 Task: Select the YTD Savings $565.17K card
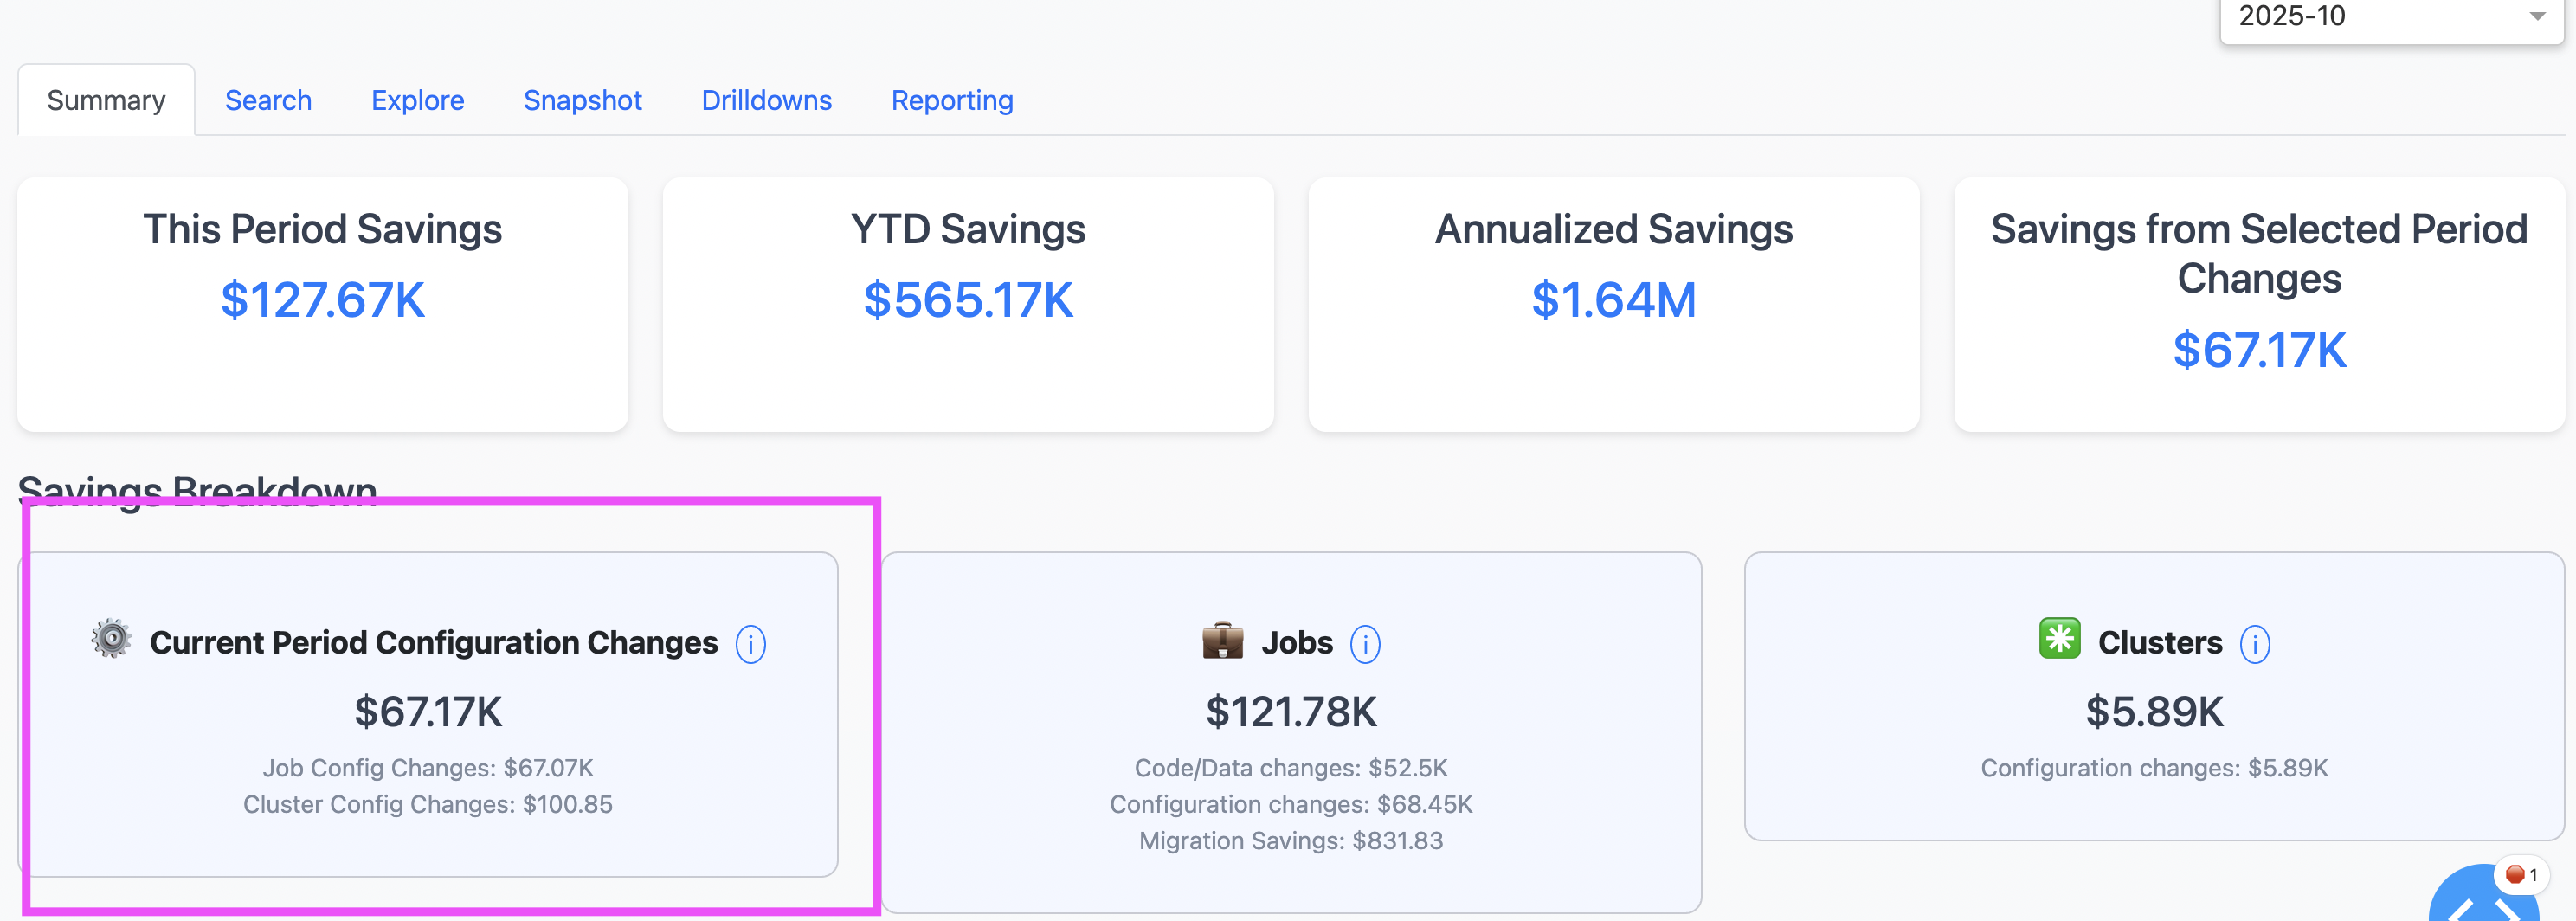point(968,305)
